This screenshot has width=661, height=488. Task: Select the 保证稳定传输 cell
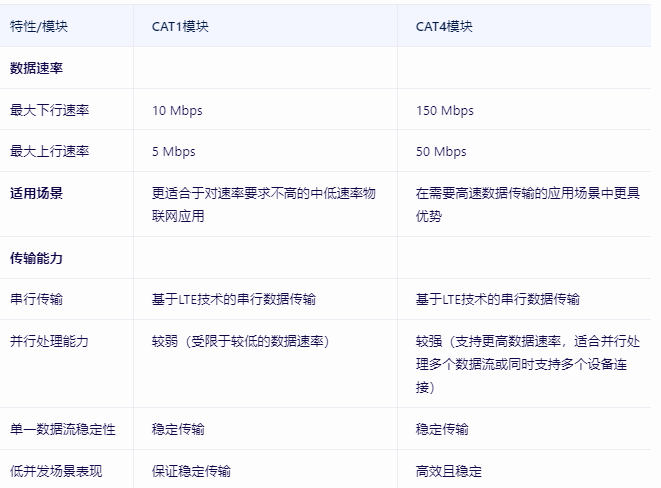[191, 470]
